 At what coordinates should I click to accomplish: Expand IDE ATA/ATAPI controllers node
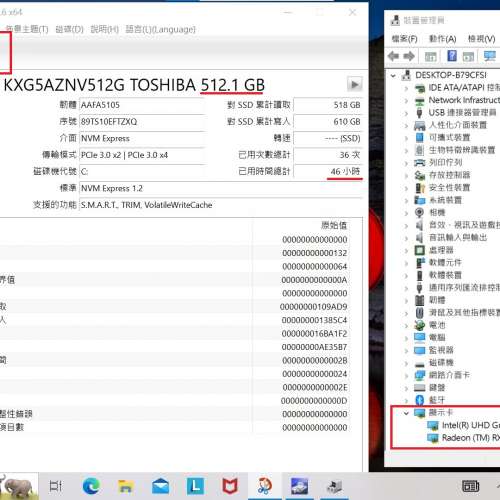(x=406, y=88)
